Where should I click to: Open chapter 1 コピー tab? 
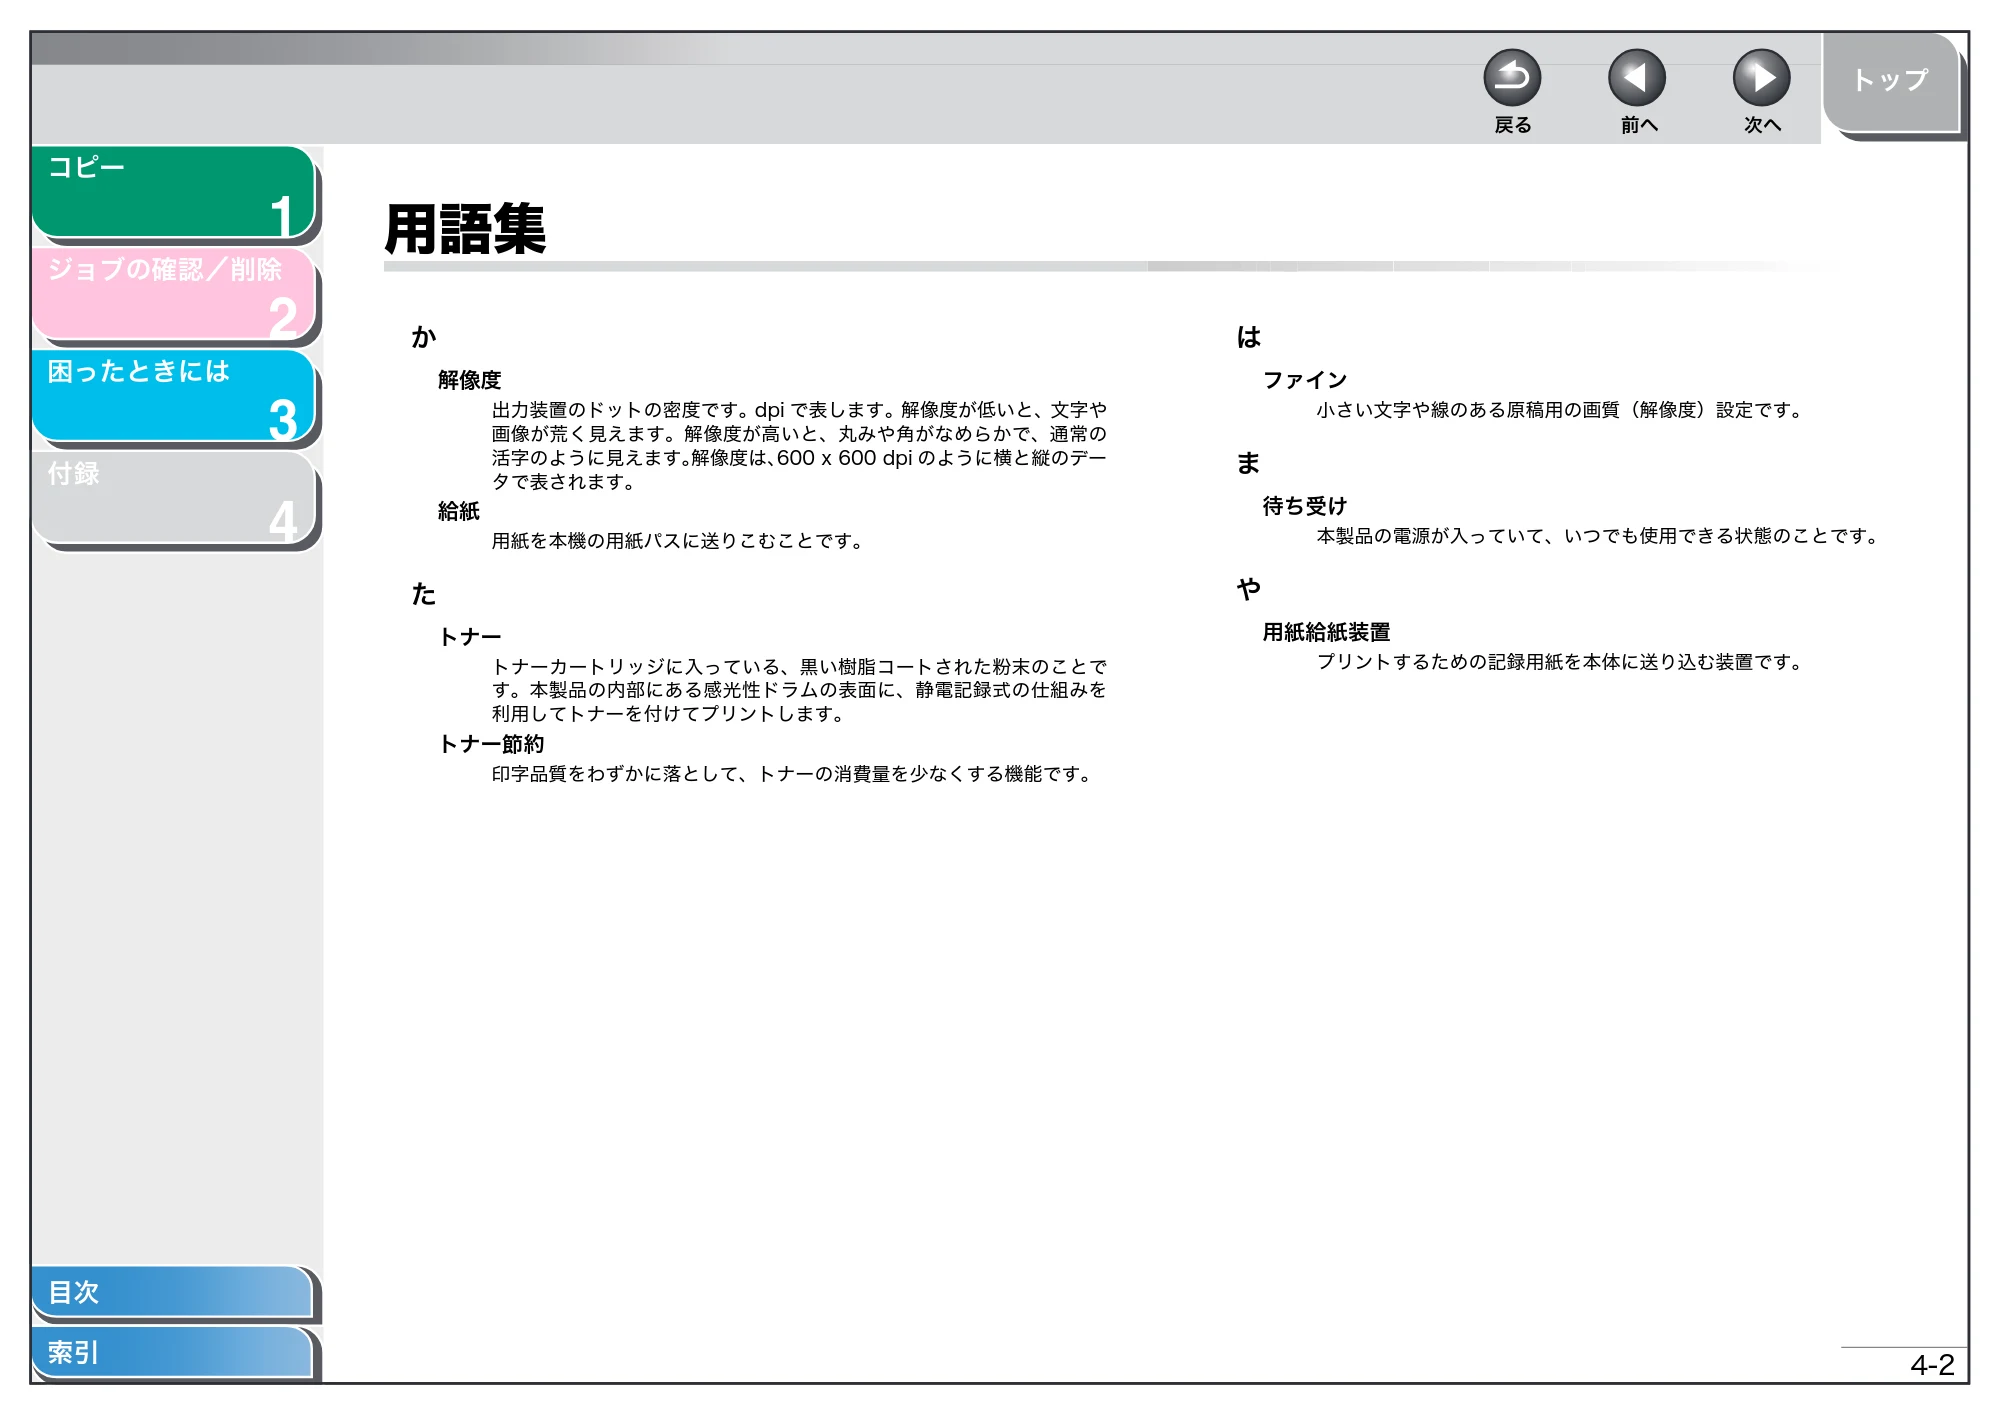[174, 192]
